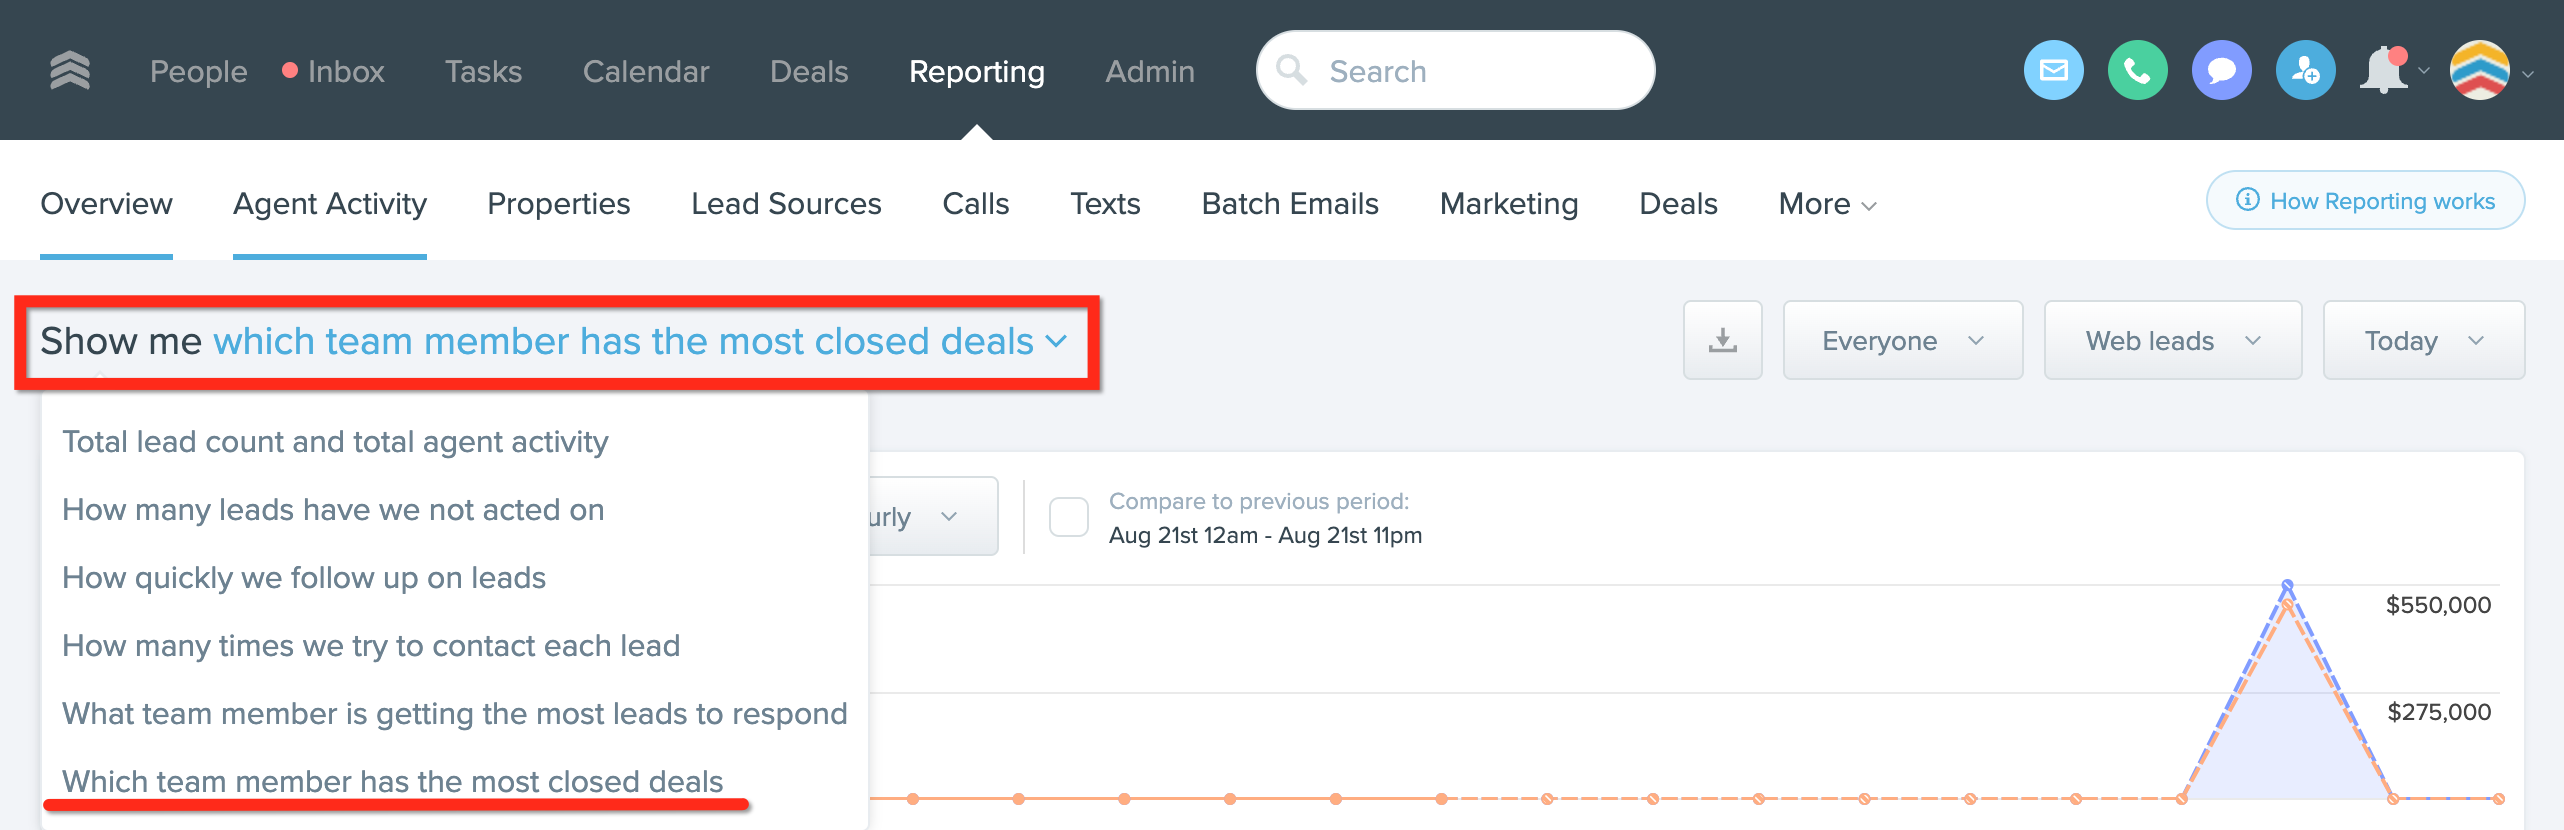Expand the More reporting tabs menu
This screenshot has height=830, width=2564.
pos(1827,204)
